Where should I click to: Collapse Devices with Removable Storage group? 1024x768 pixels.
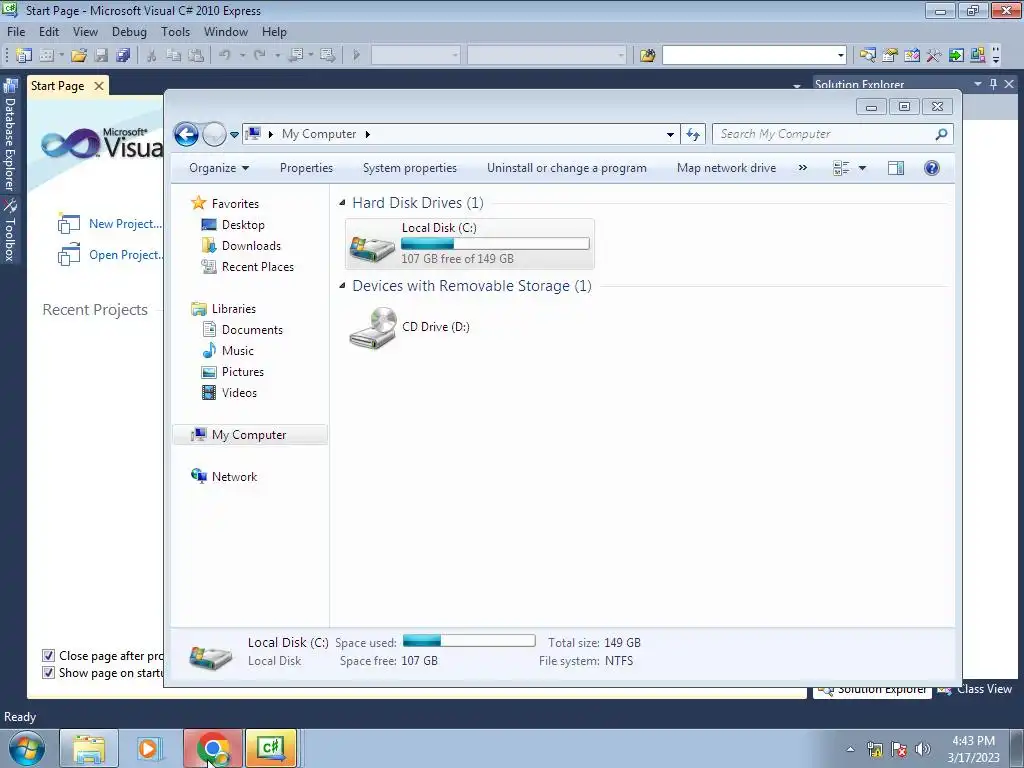click(342, 286)
